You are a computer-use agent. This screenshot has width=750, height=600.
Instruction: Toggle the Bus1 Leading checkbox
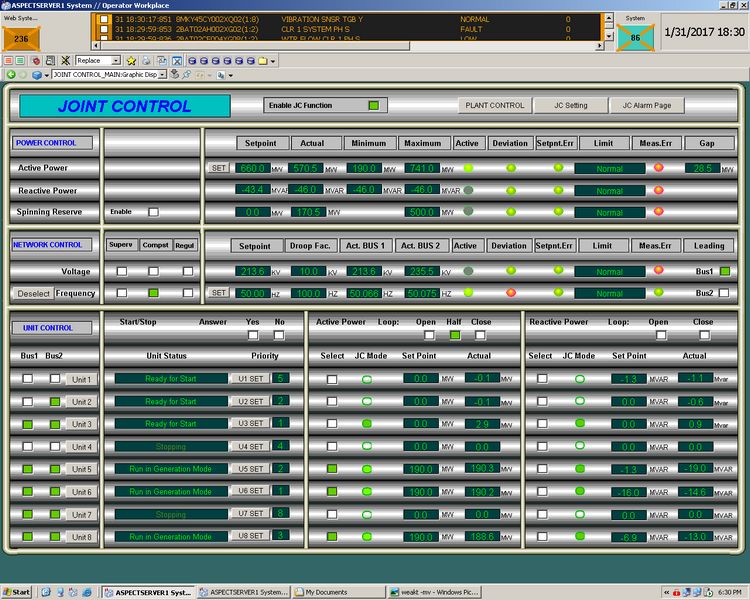[725, 271]
